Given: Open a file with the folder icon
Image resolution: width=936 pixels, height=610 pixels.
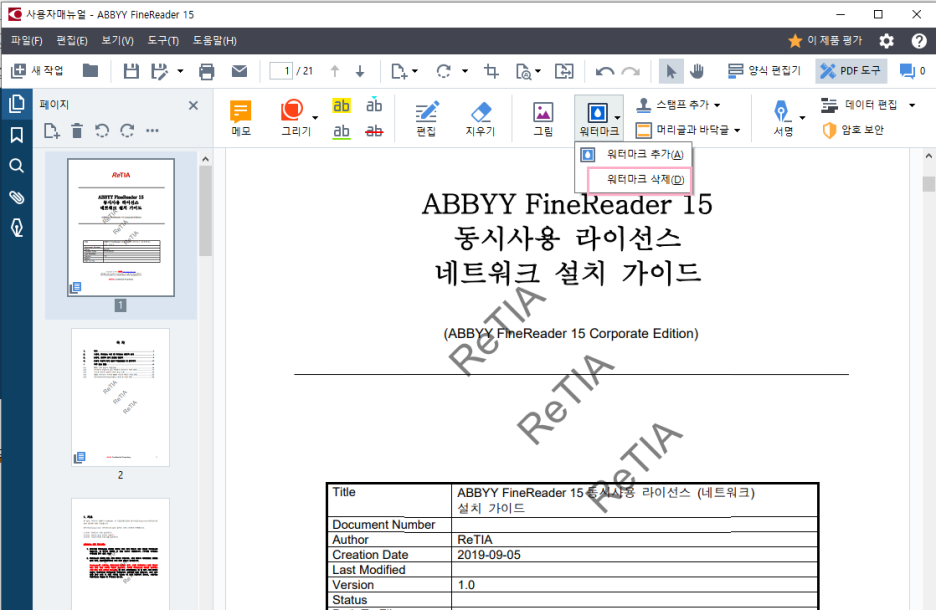Looking at the screenshot, I should [x=91, y=71].
